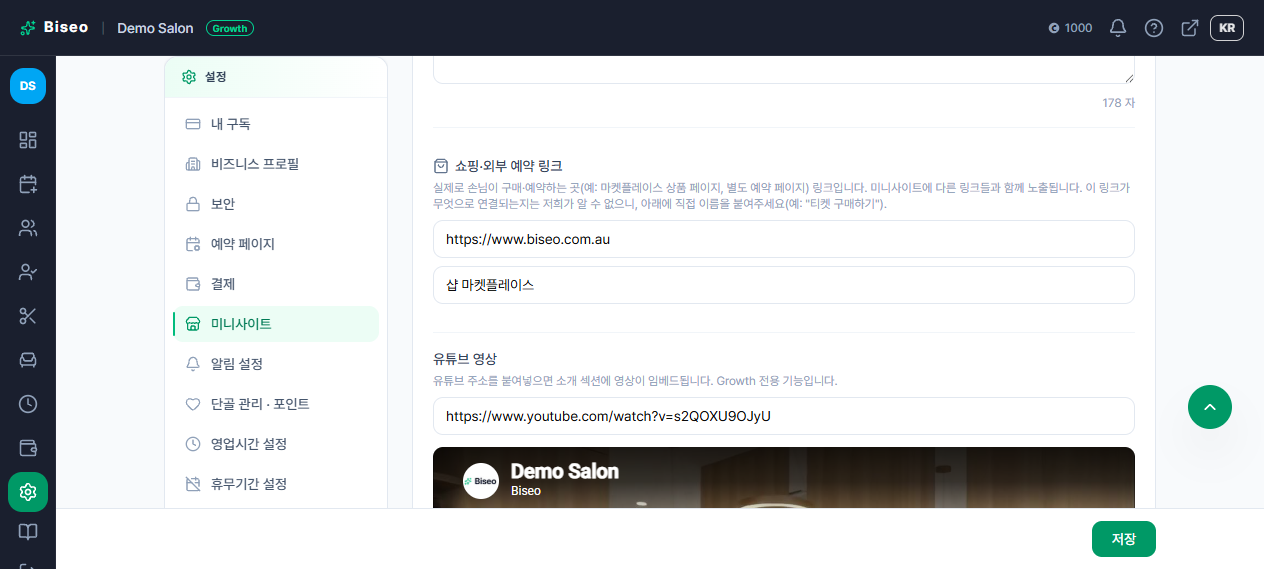Select 미니사이트 settings menu item

click(276, 324)
